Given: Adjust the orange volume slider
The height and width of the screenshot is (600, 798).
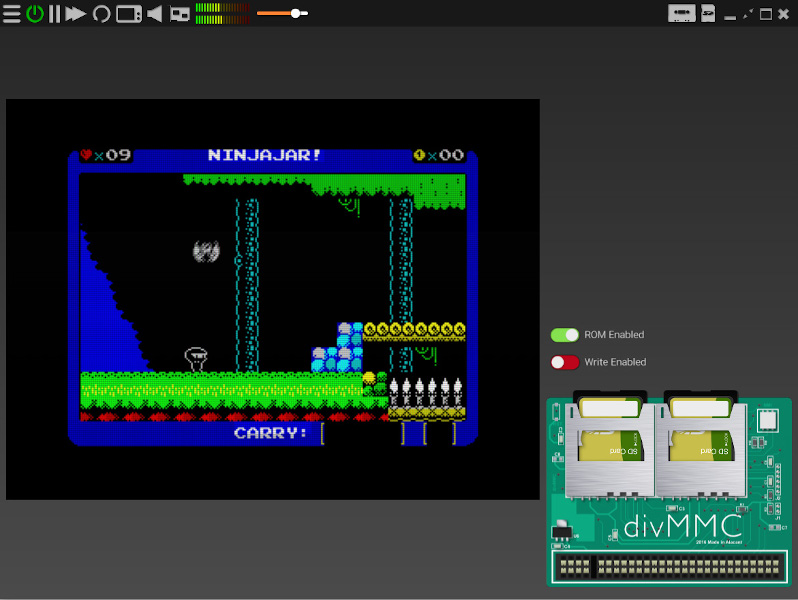Looking at the screenshot, I should [282, 13].
